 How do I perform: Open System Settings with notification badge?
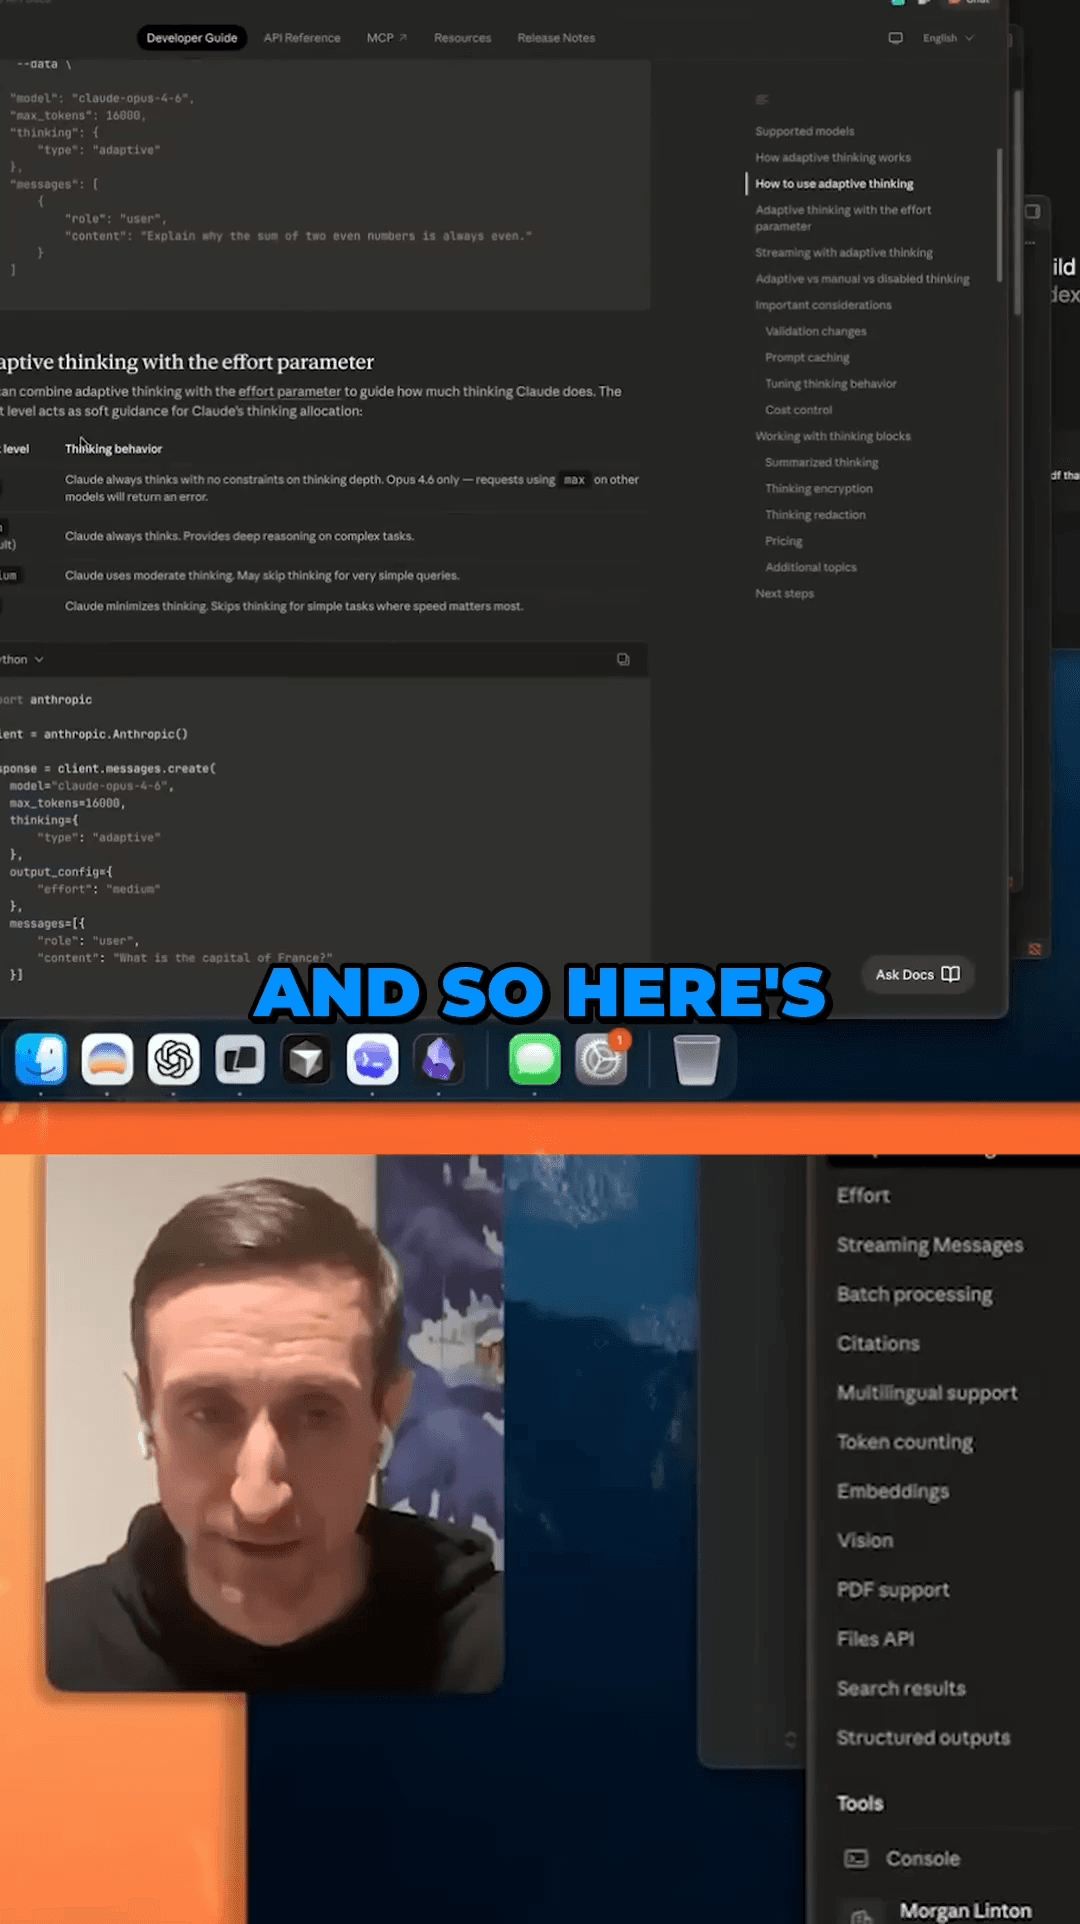pos(601,1059)
